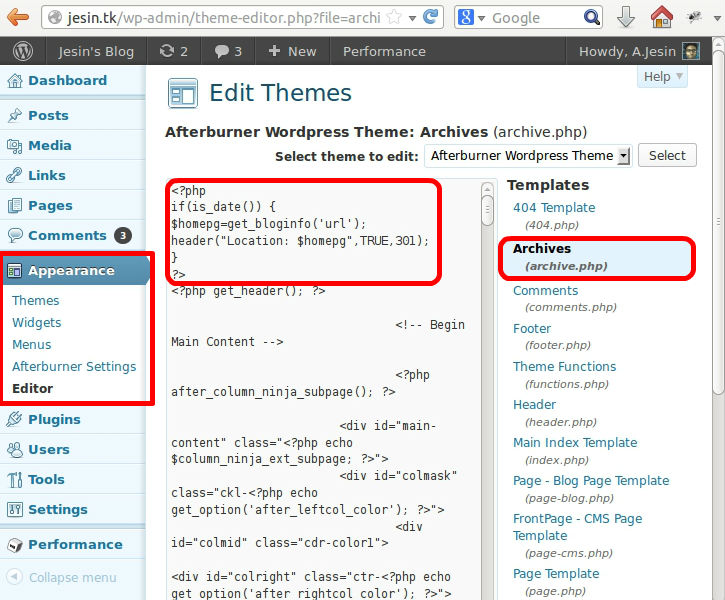This screenshot has width=725, height=600.
Task: Open the updates icon showing 2
Action: [173, 51]
